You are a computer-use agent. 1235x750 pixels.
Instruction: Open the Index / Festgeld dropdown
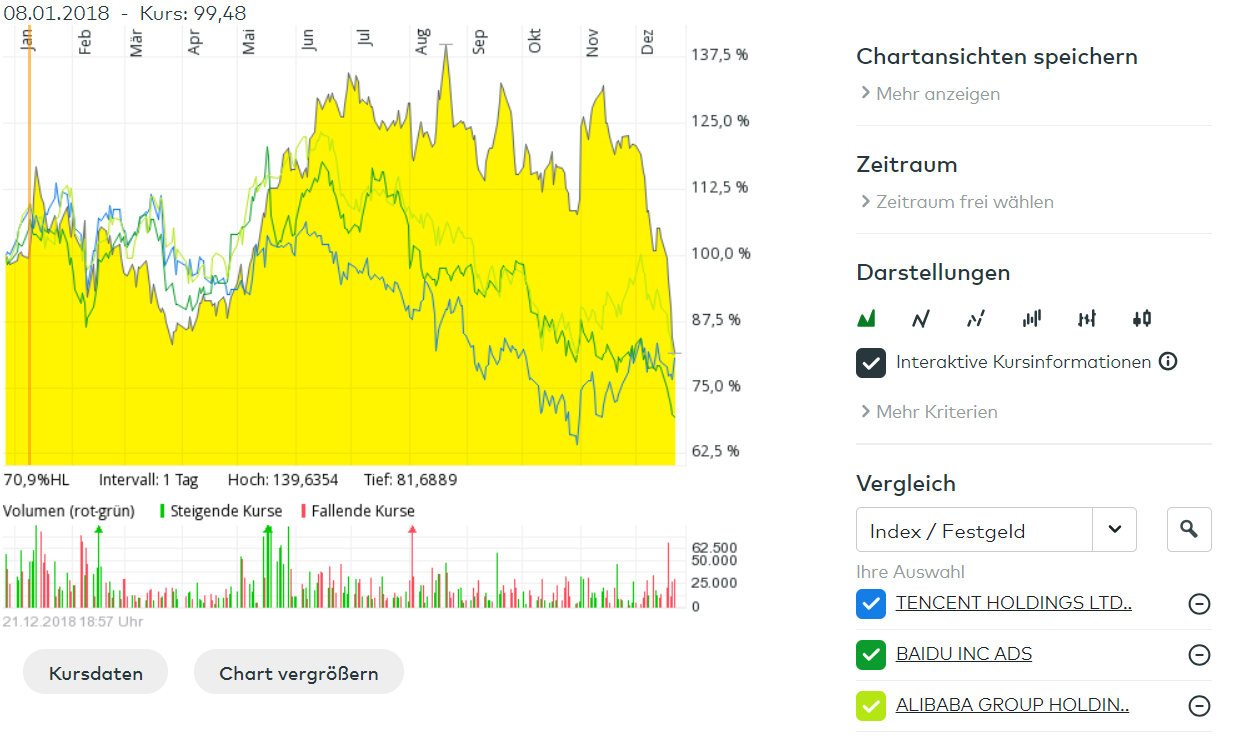tap(1114, 530)
